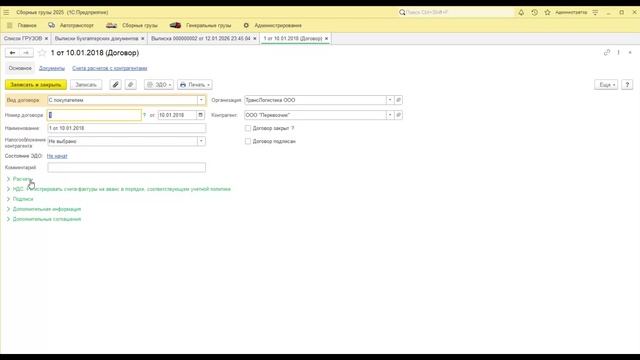The image size is (640, 360).
Task: Close the 1 от 10.01.2018 (Договор) tab
Action: click(326, 38)
